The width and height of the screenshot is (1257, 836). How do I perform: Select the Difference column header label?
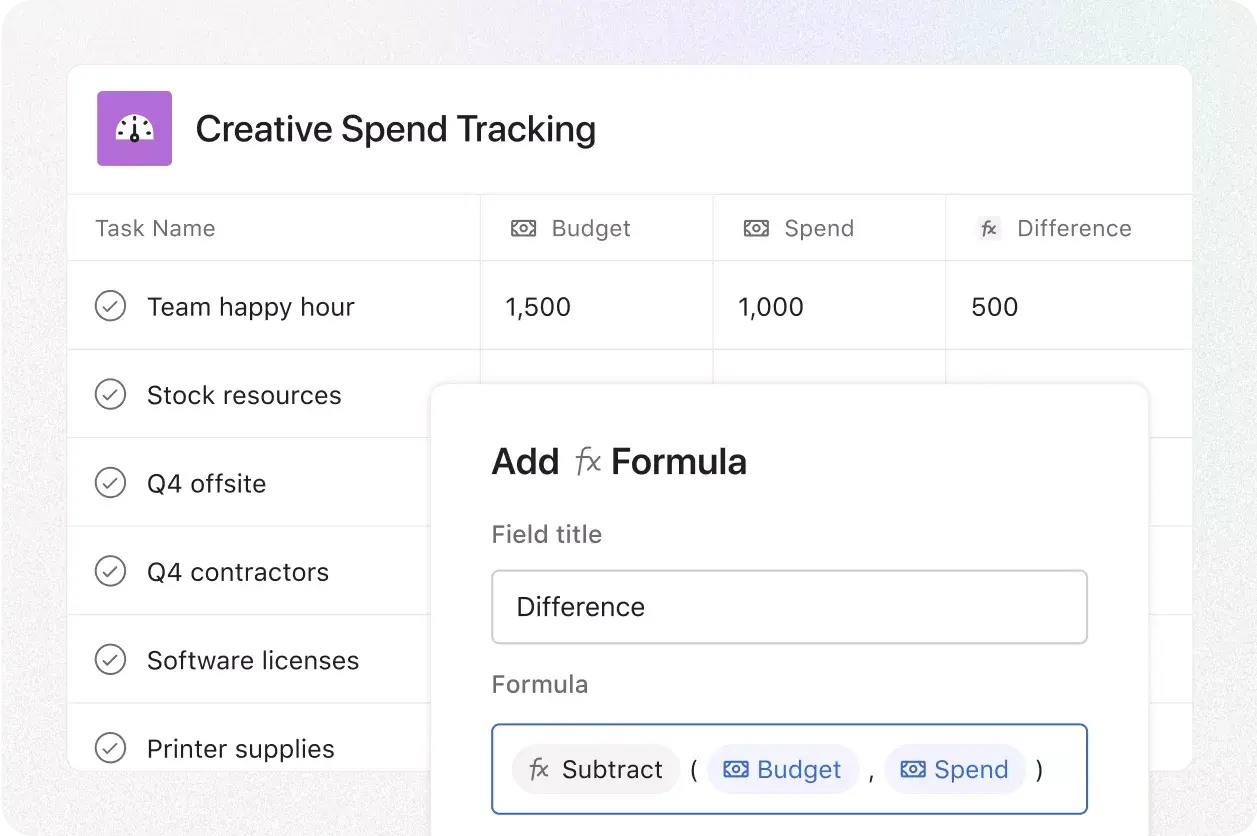pyautogui.click(x=1073, y=228)
